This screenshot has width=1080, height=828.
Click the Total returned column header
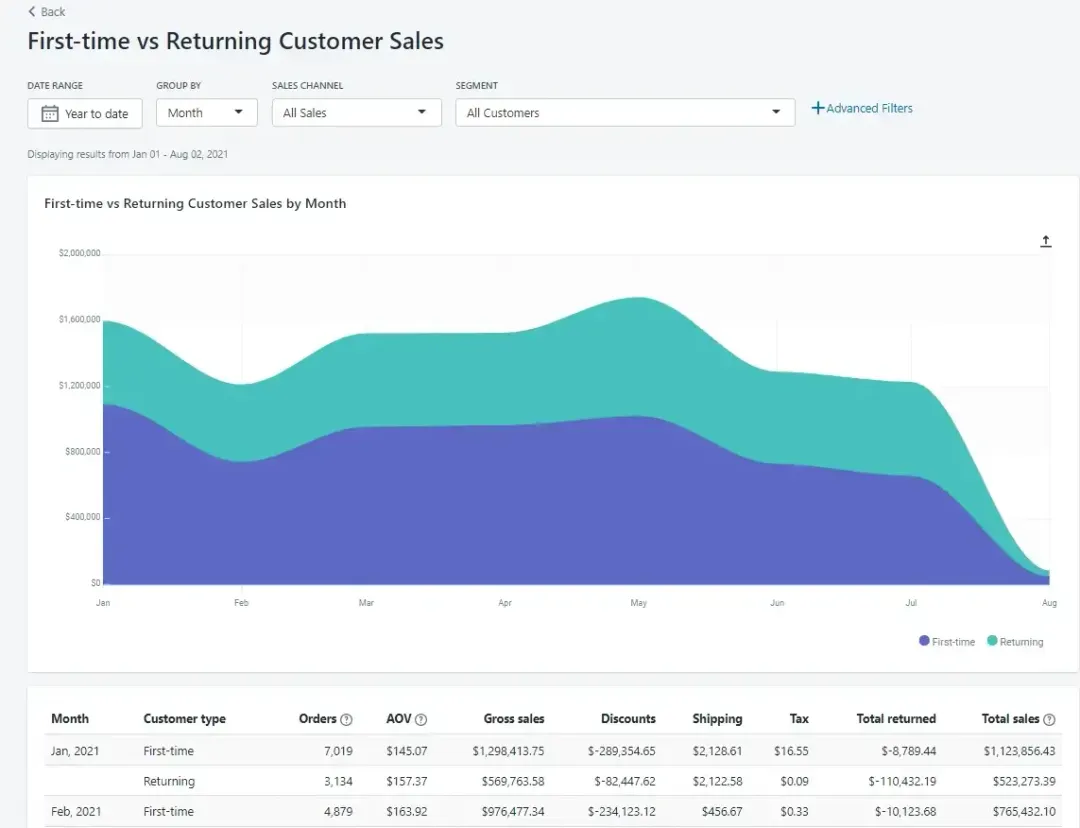(x=896, y=718)
